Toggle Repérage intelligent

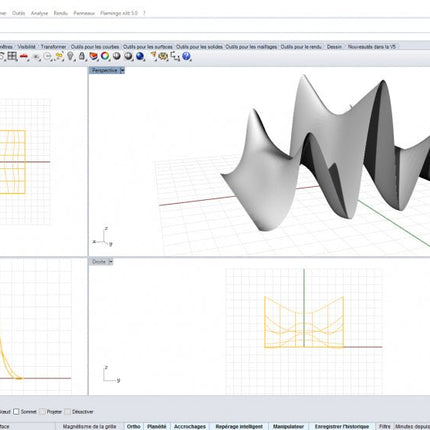[239, 426]
